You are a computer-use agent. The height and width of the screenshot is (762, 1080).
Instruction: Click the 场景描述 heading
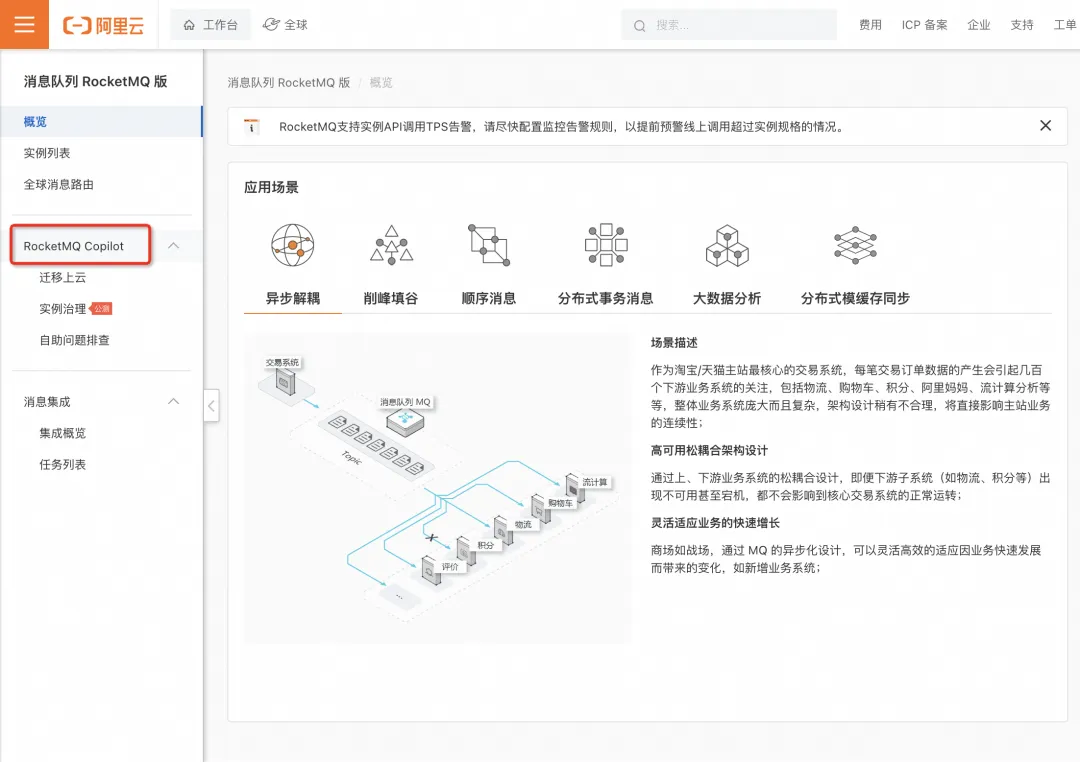(x=674, y=342)
